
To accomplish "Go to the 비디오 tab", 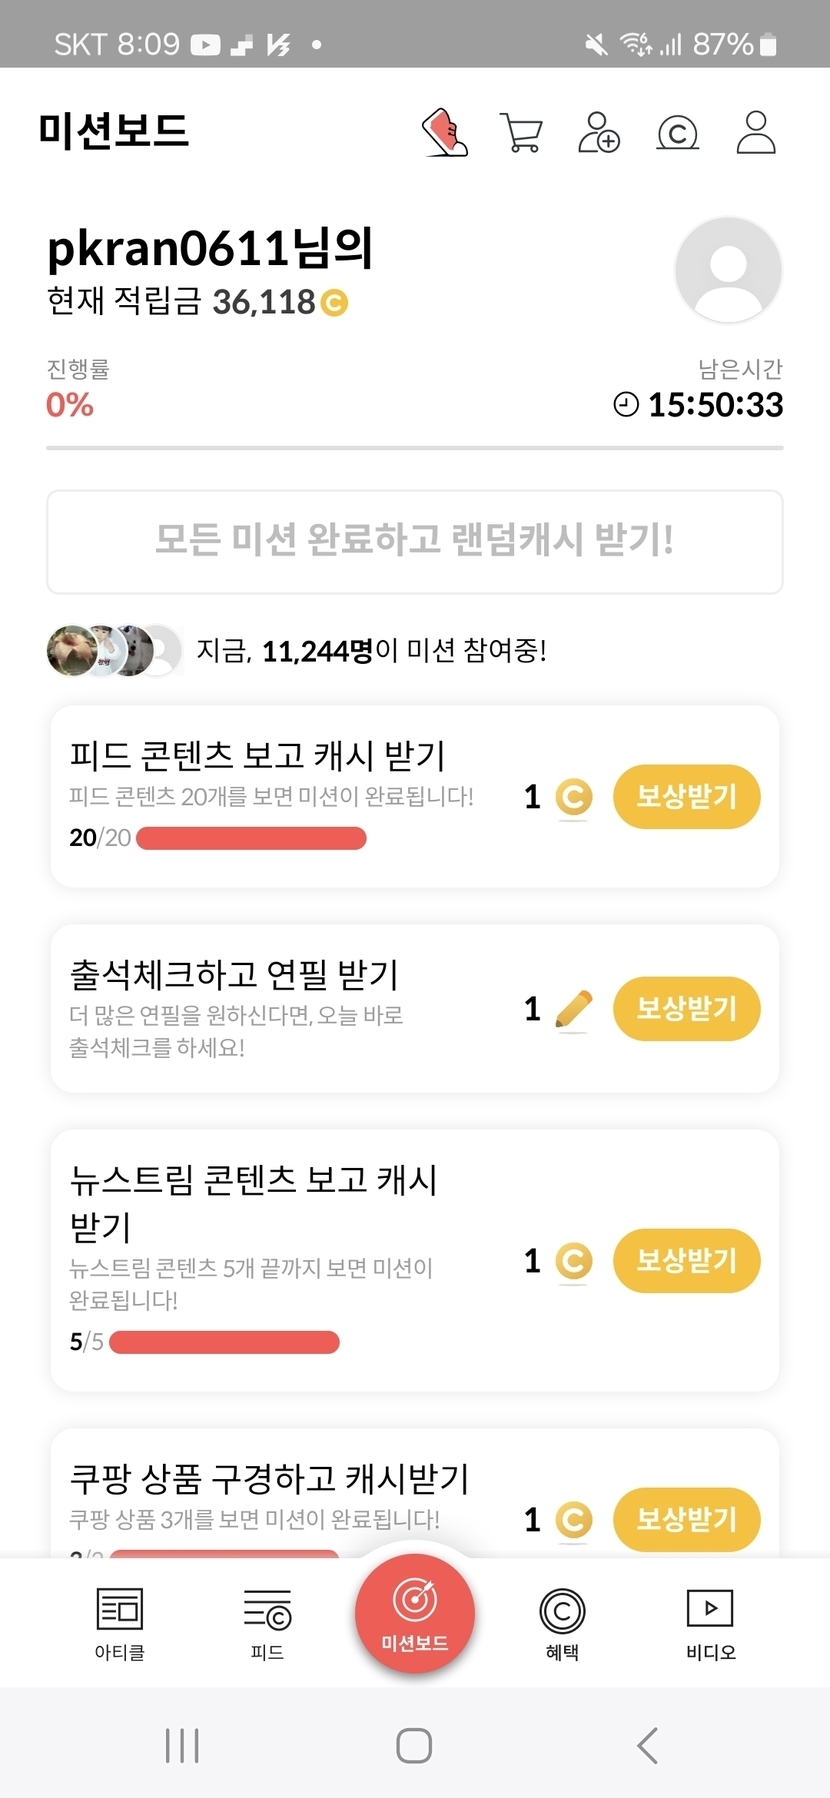I will pyautogui.click(x=710, y=1623).
